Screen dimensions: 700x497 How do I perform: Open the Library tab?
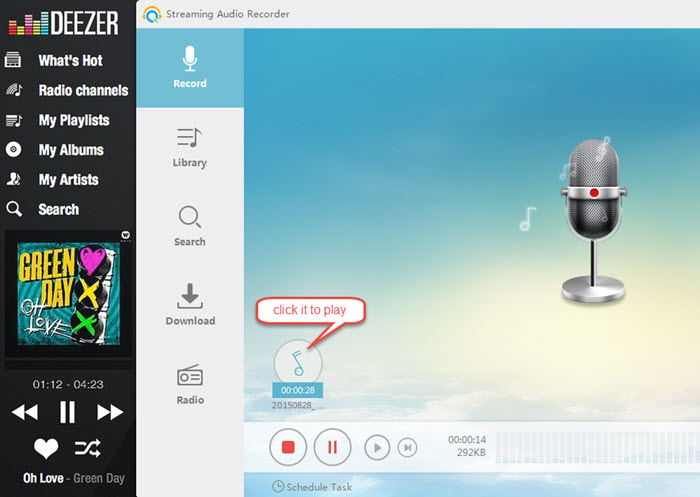click(190, 147)
